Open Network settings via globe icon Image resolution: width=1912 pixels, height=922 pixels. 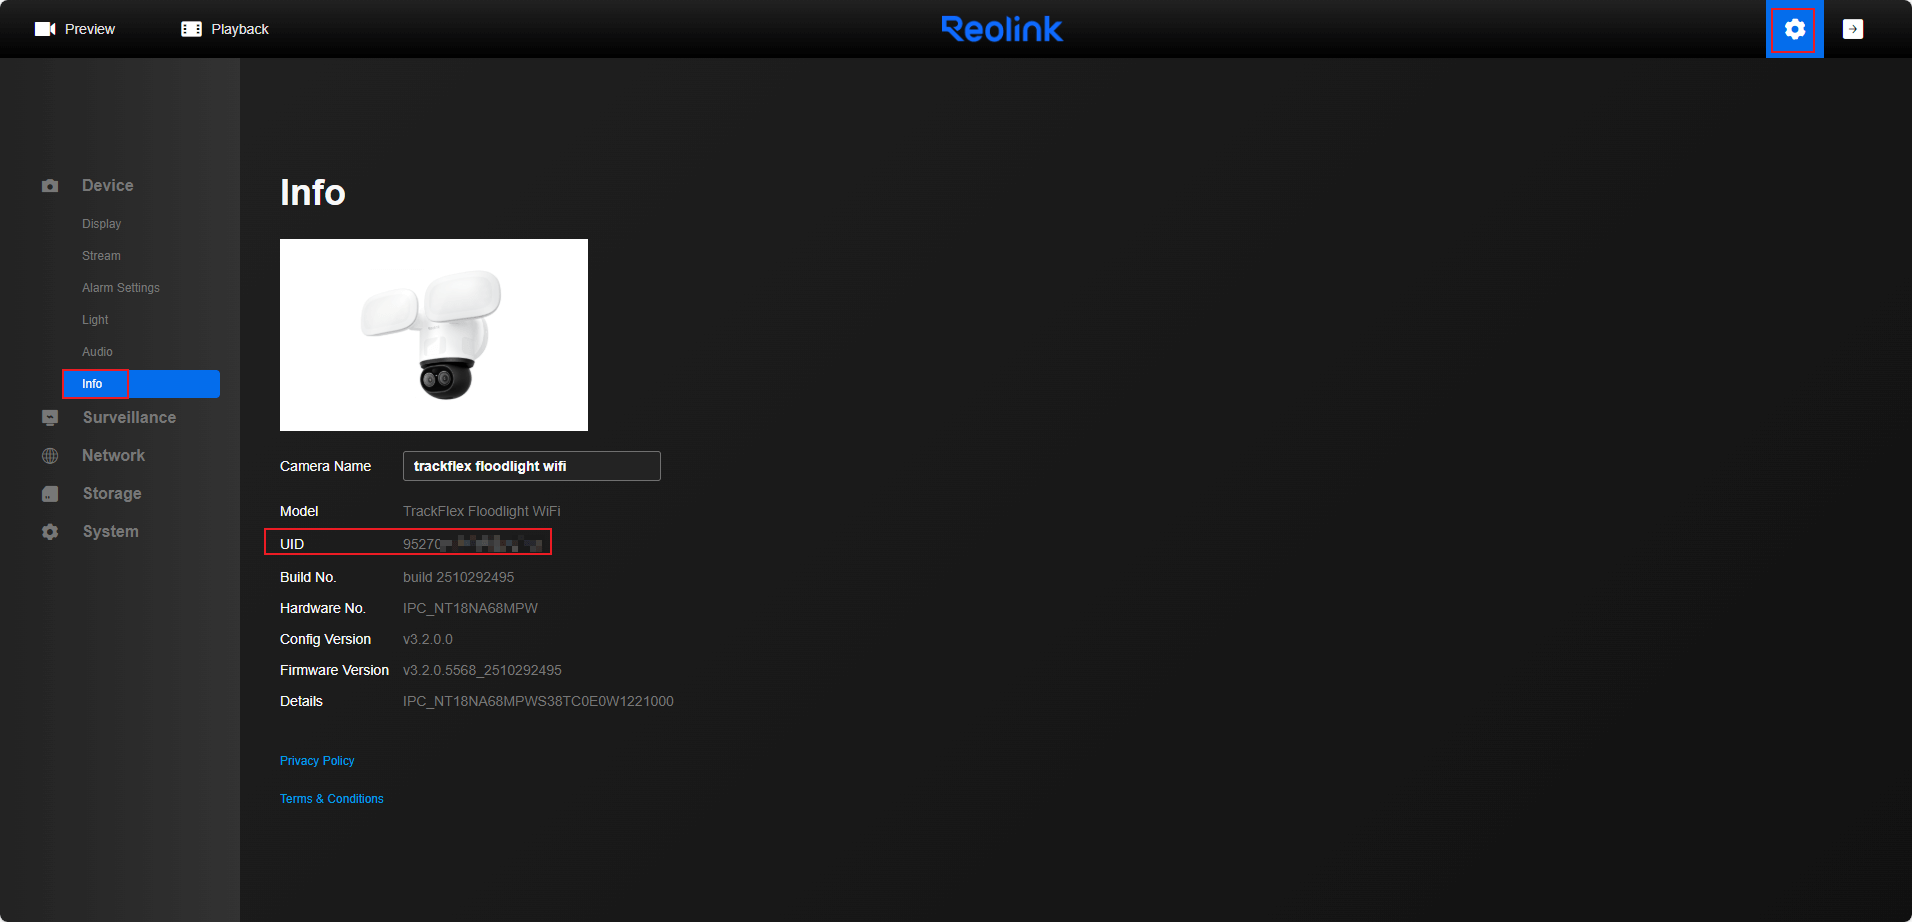(x=49, y=455)
